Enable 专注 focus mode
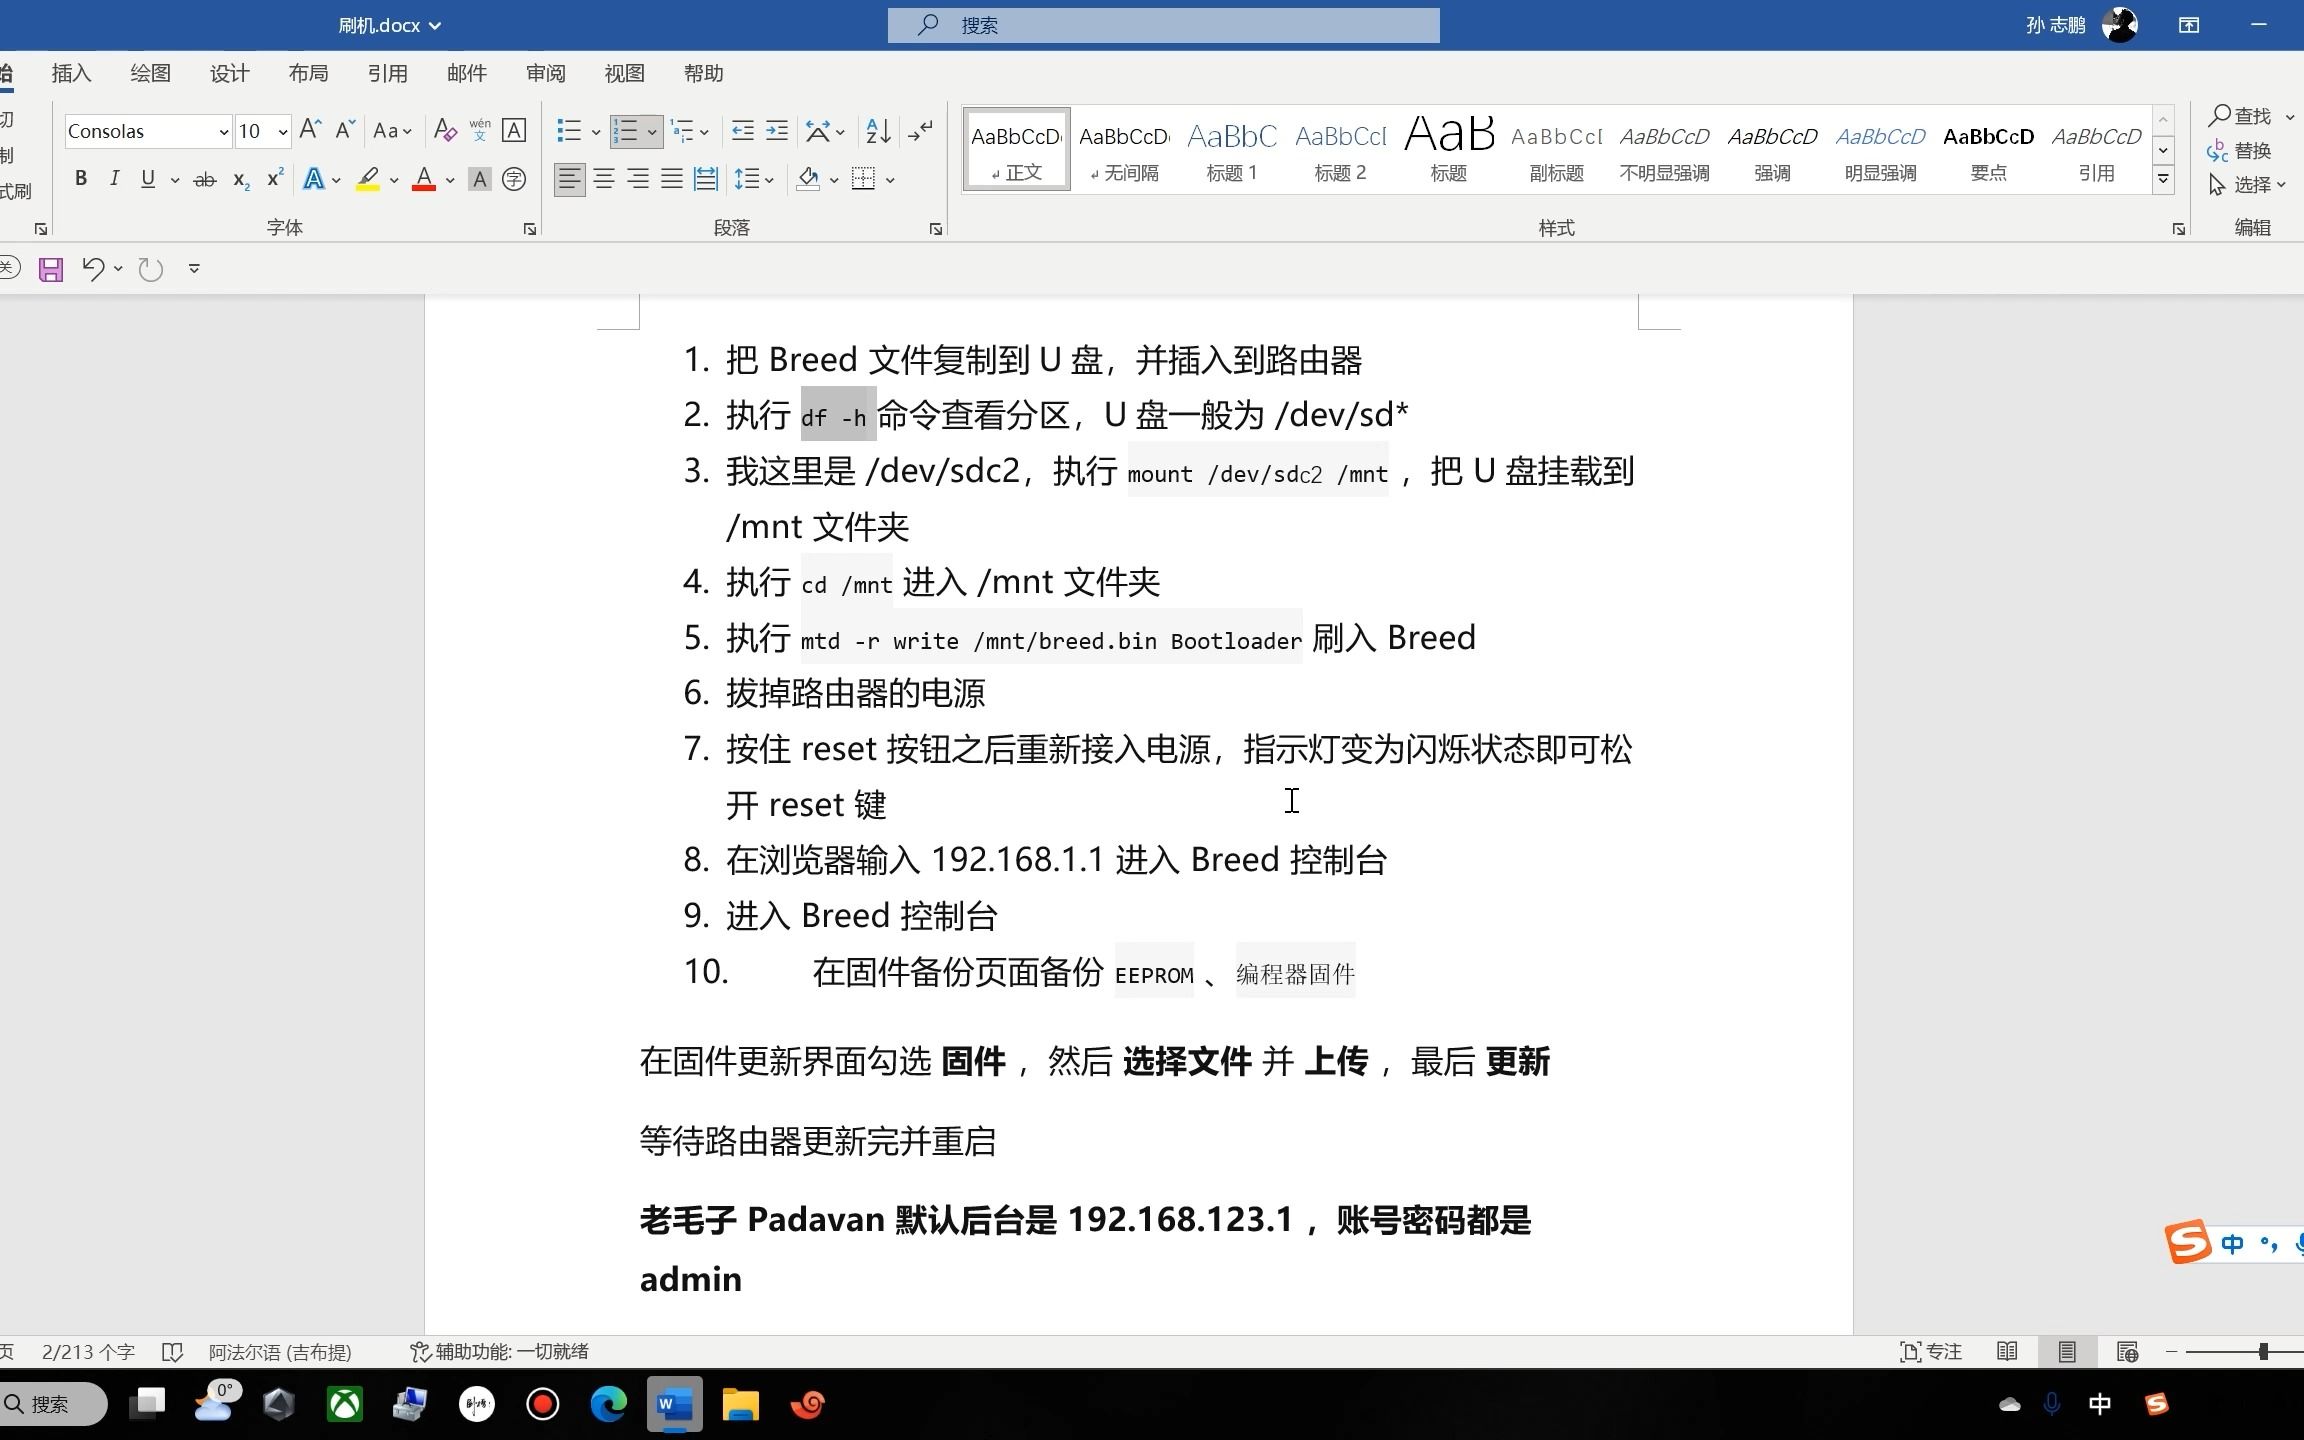 coord(1931,1352)
